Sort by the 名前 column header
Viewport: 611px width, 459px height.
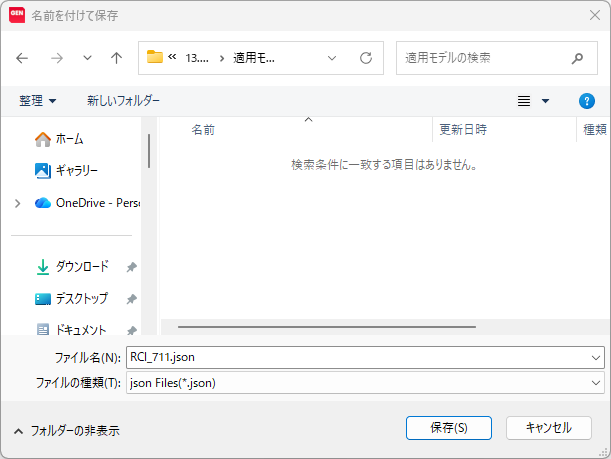point(203,130)
